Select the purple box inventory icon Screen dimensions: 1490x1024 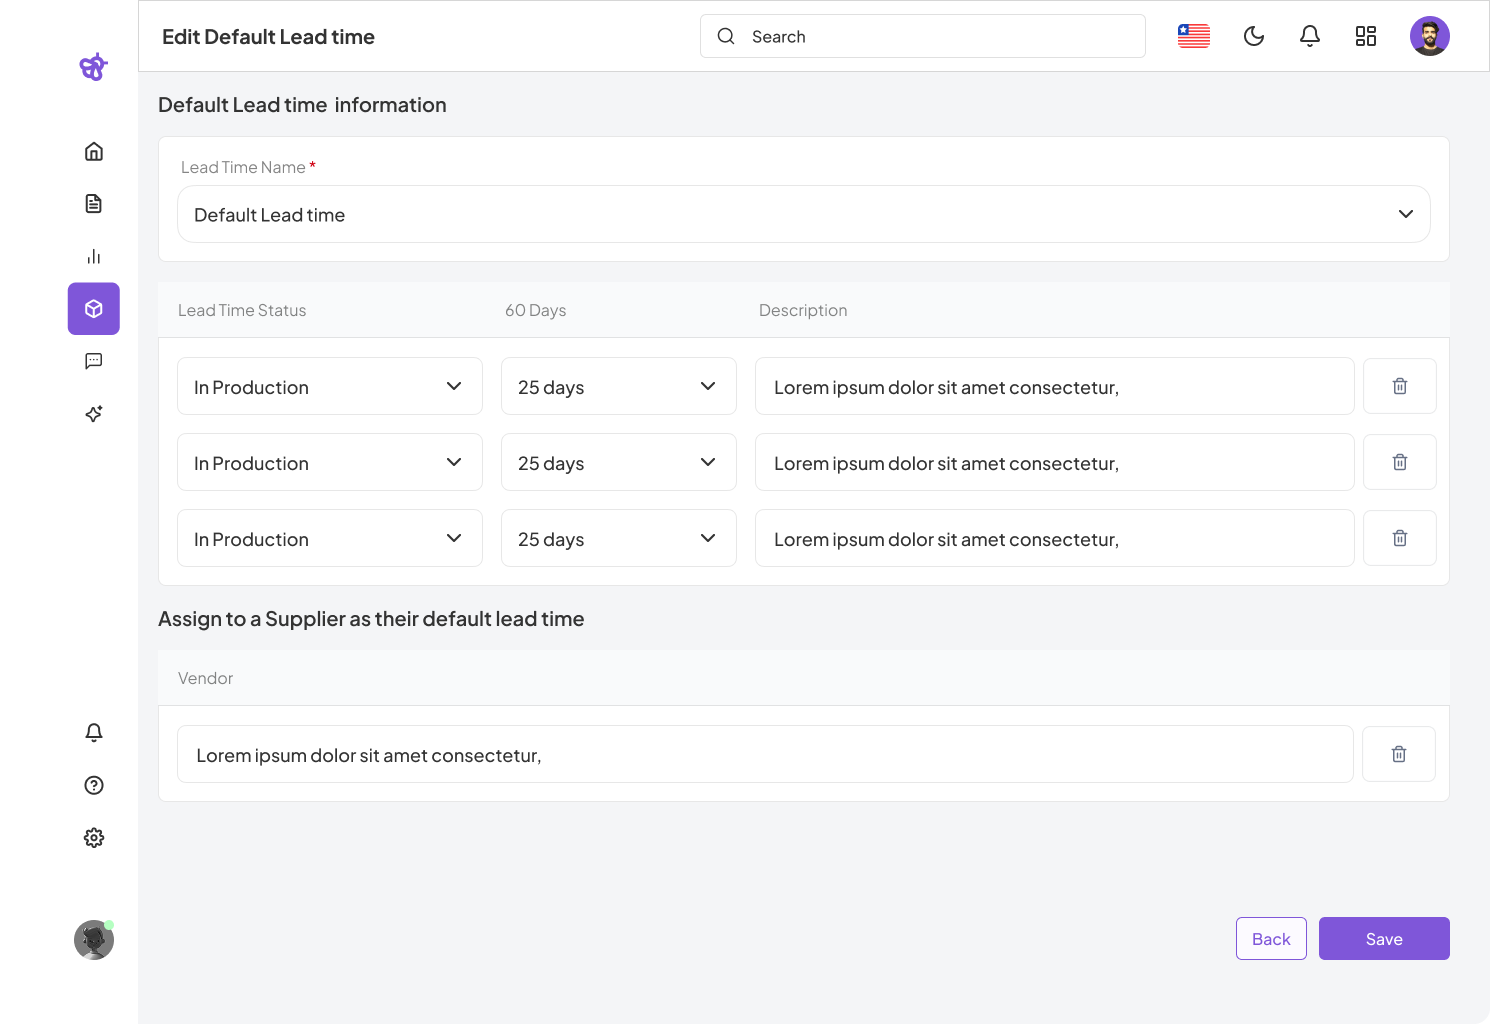94,309
